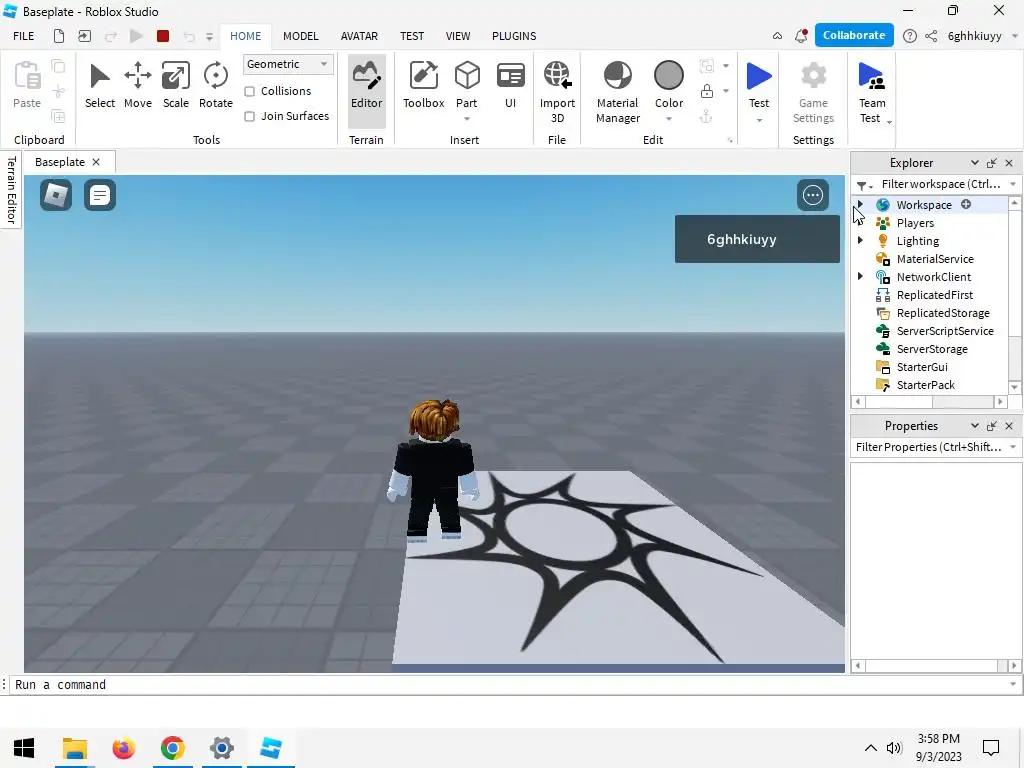Open the UI insert tool
This screenshot has height=768, width=1024.
[510, 85]
